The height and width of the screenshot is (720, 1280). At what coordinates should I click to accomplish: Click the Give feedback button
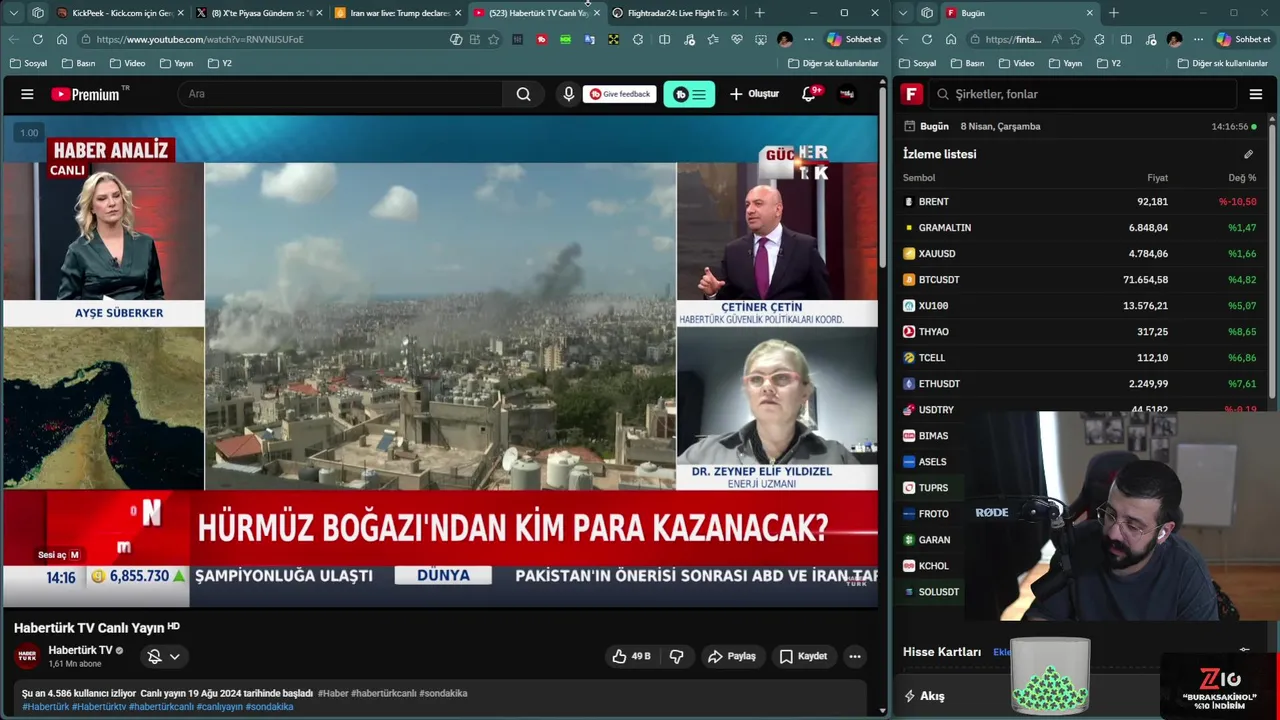(620, 94)
